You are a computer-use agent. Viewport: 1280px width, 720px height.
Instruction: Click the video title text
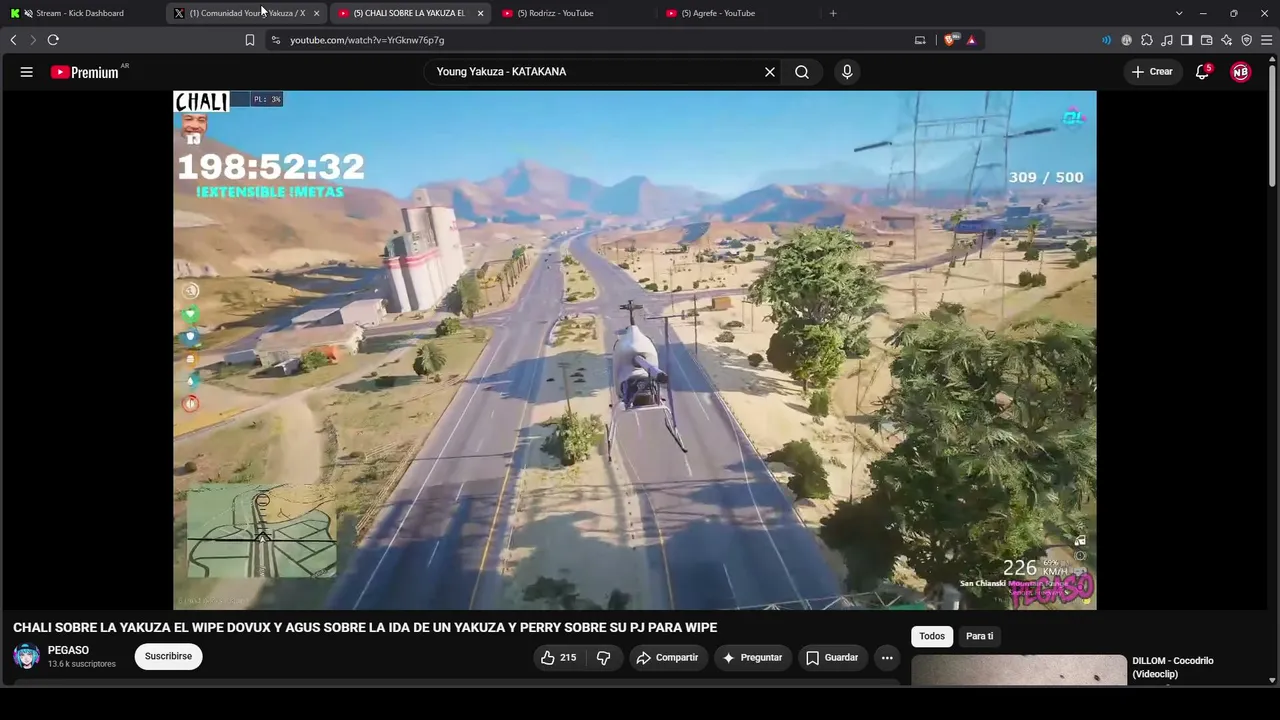coord(365,628)
